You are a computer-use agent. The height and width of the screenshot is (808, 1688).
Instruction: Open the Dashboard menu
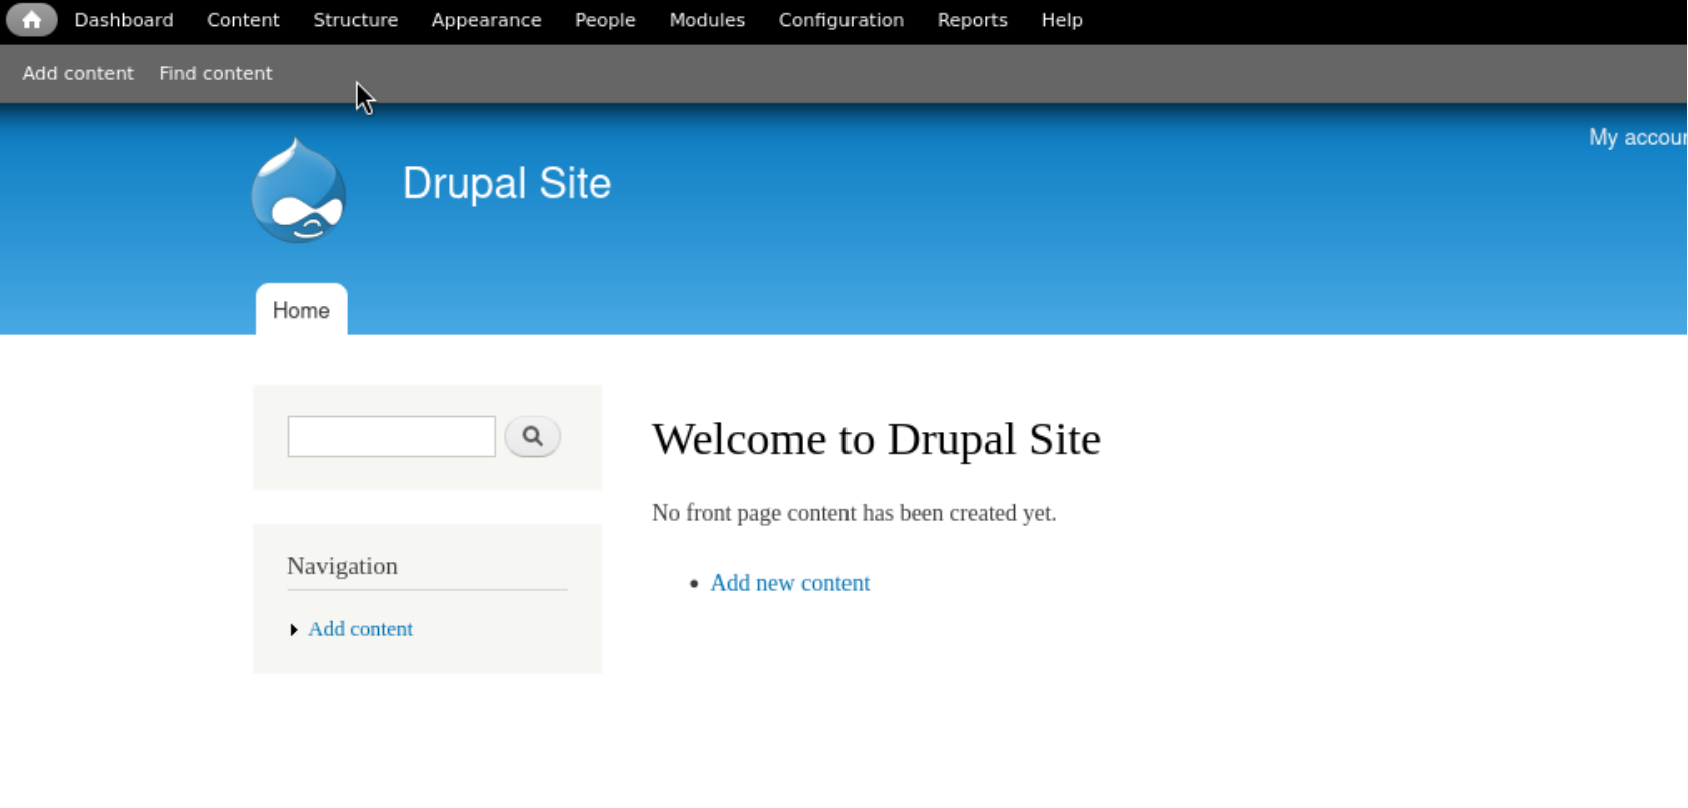(124, 20)
